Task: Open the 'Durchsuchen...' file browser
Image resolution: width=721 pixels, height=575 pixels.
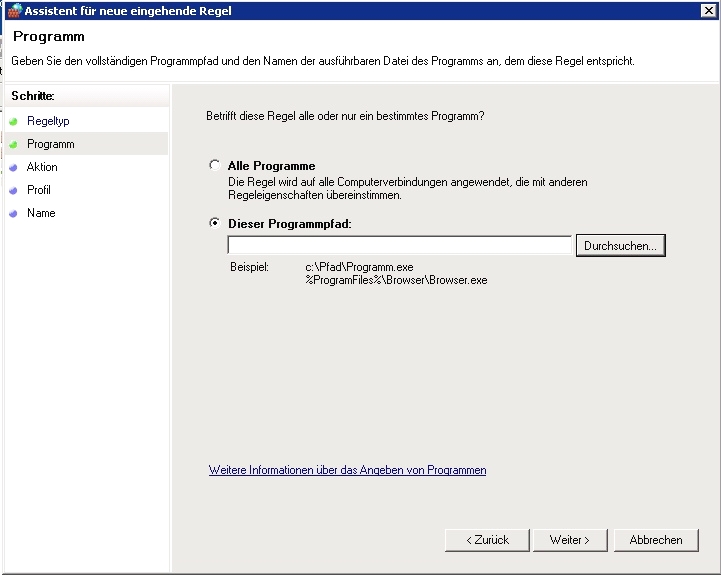Action: click(620, 246)
